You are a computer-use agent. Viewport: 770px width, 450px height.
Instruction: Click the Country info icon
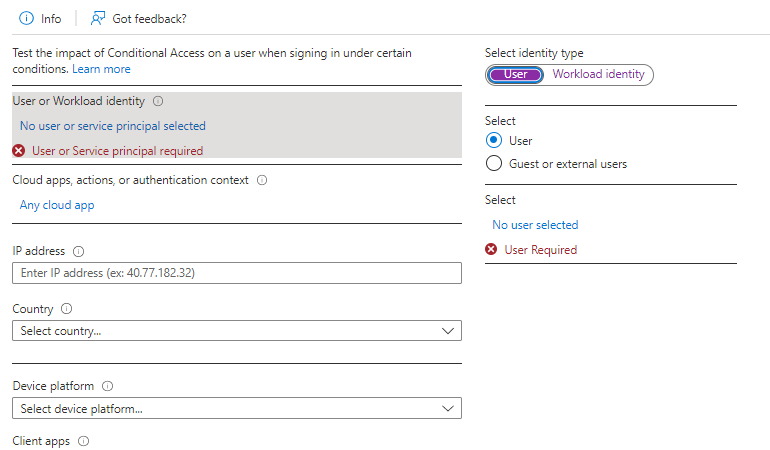66,310
